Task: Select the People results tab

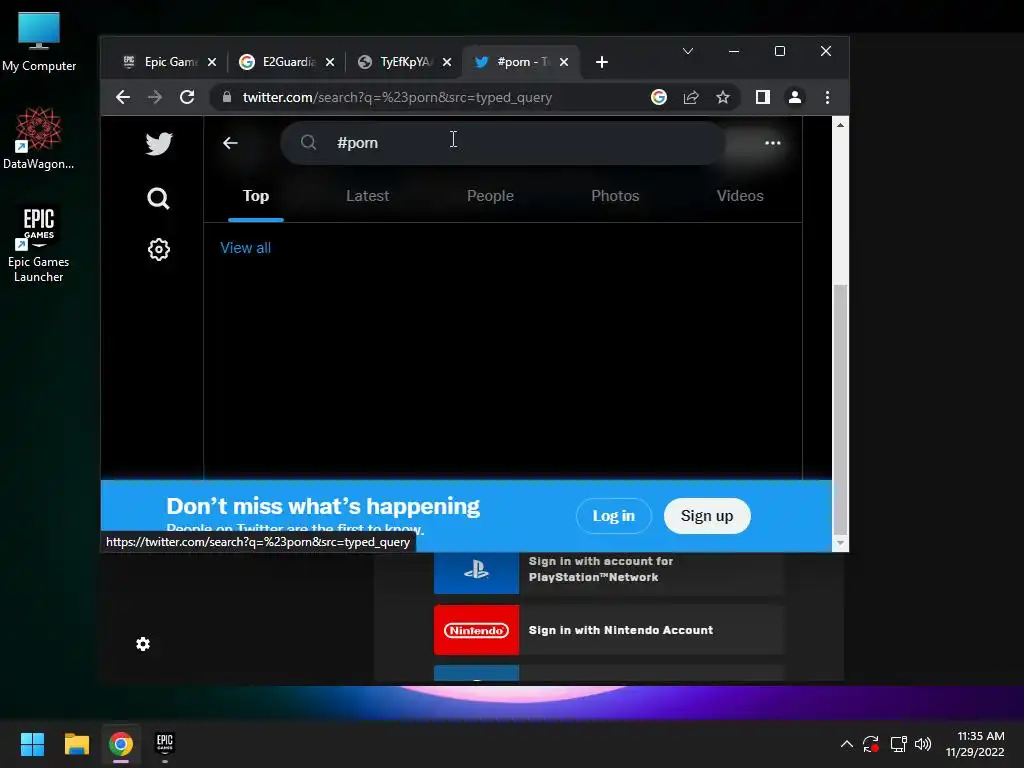Action: click(x=490, y=196)
